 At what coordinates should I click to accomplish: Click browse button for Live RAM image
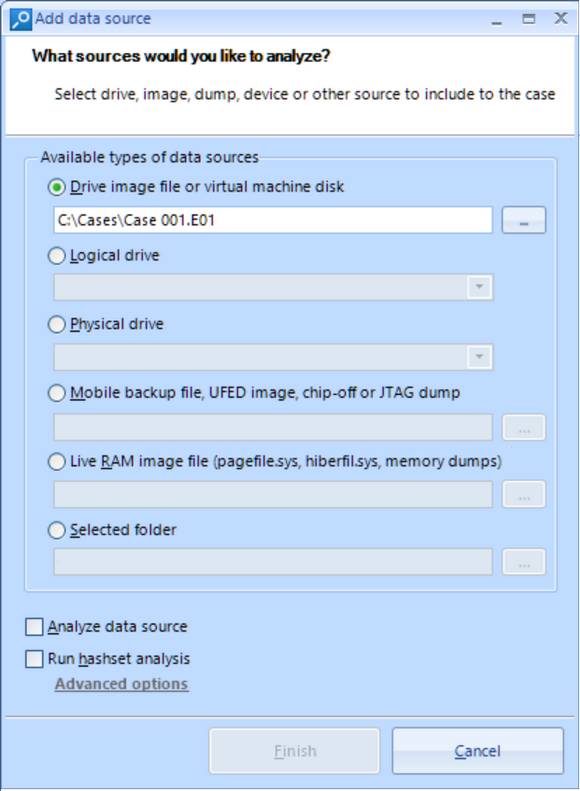tap(524, 494)
